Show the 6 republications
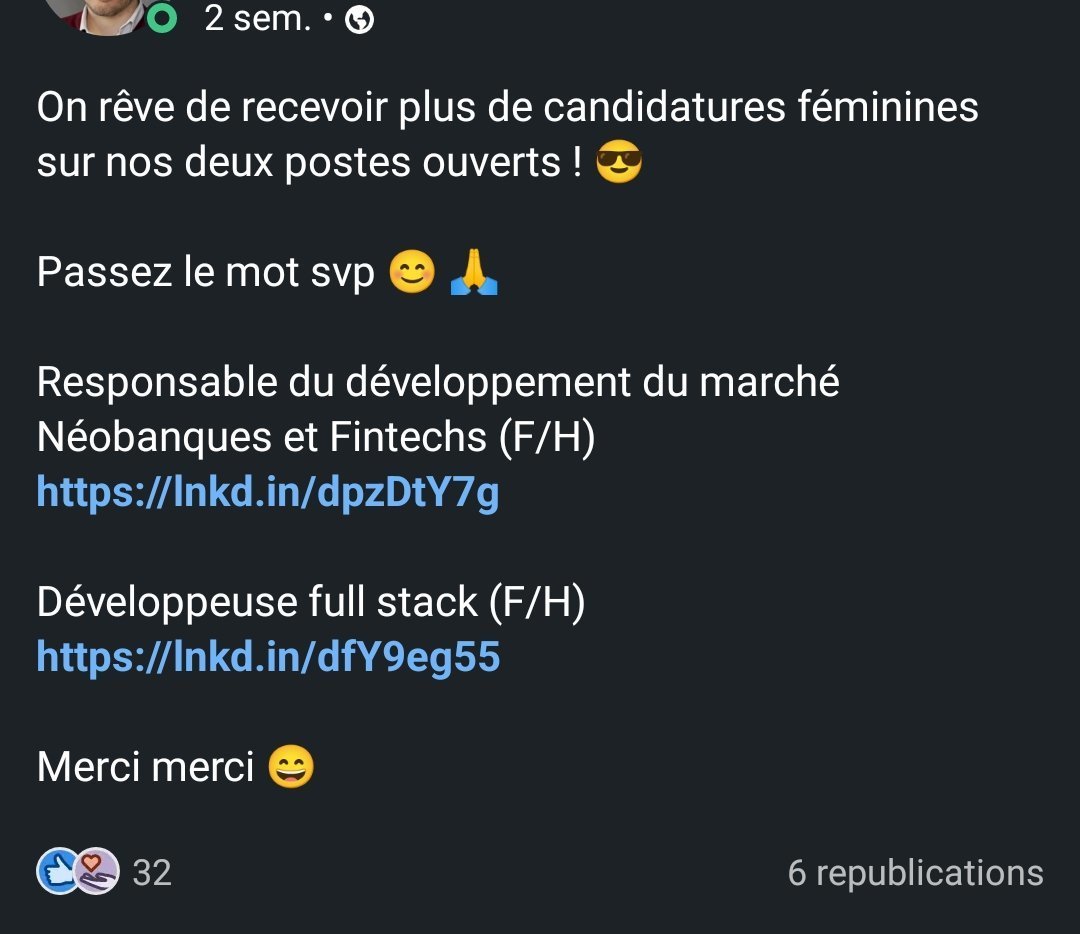The height and width of the screenshot is (934, 1080). 915,873
